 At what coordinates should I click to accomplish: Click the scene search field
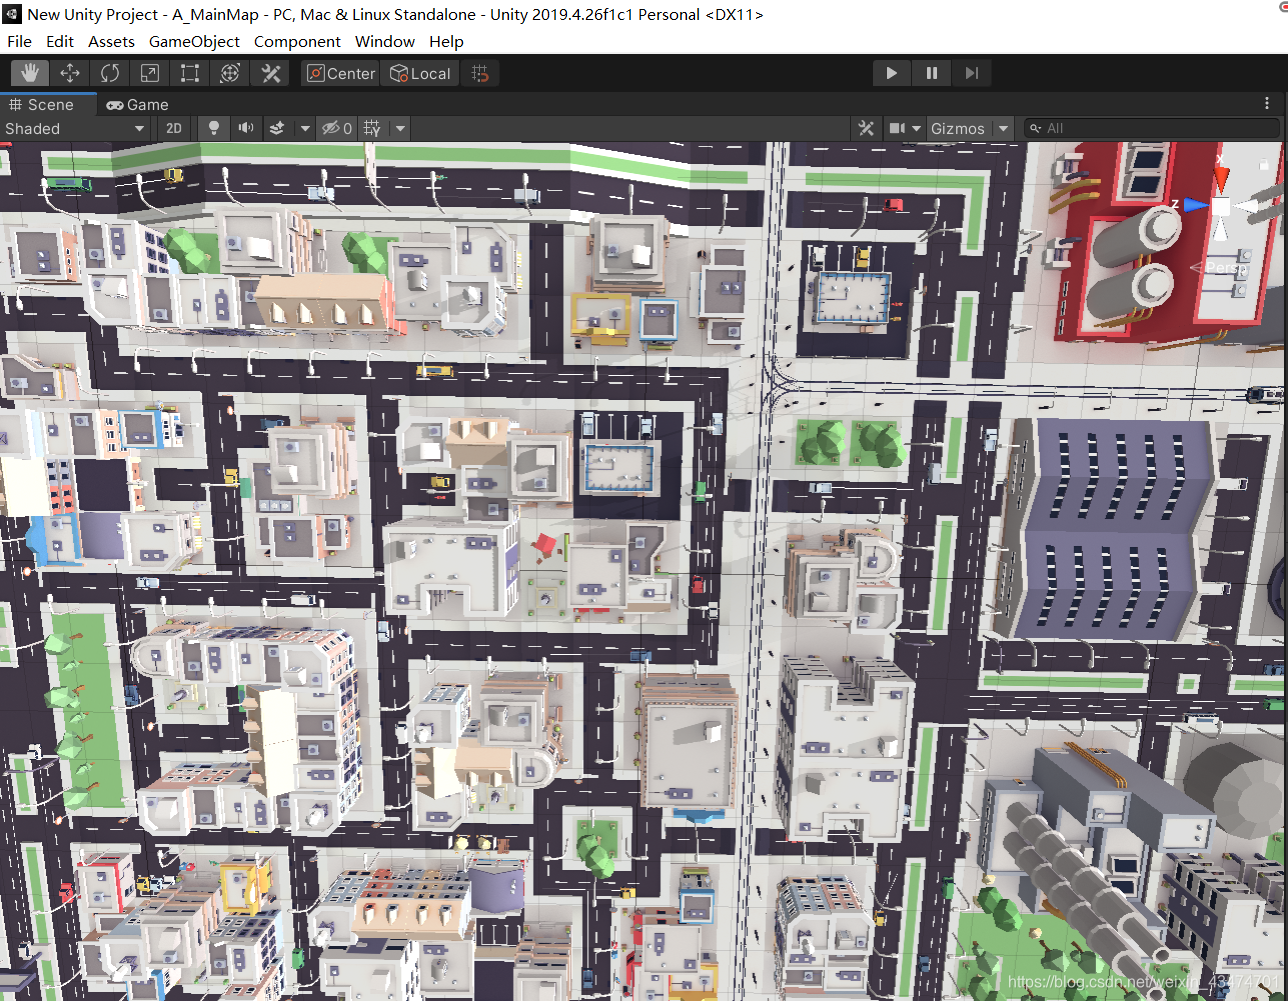click(x=1152, y=128)
